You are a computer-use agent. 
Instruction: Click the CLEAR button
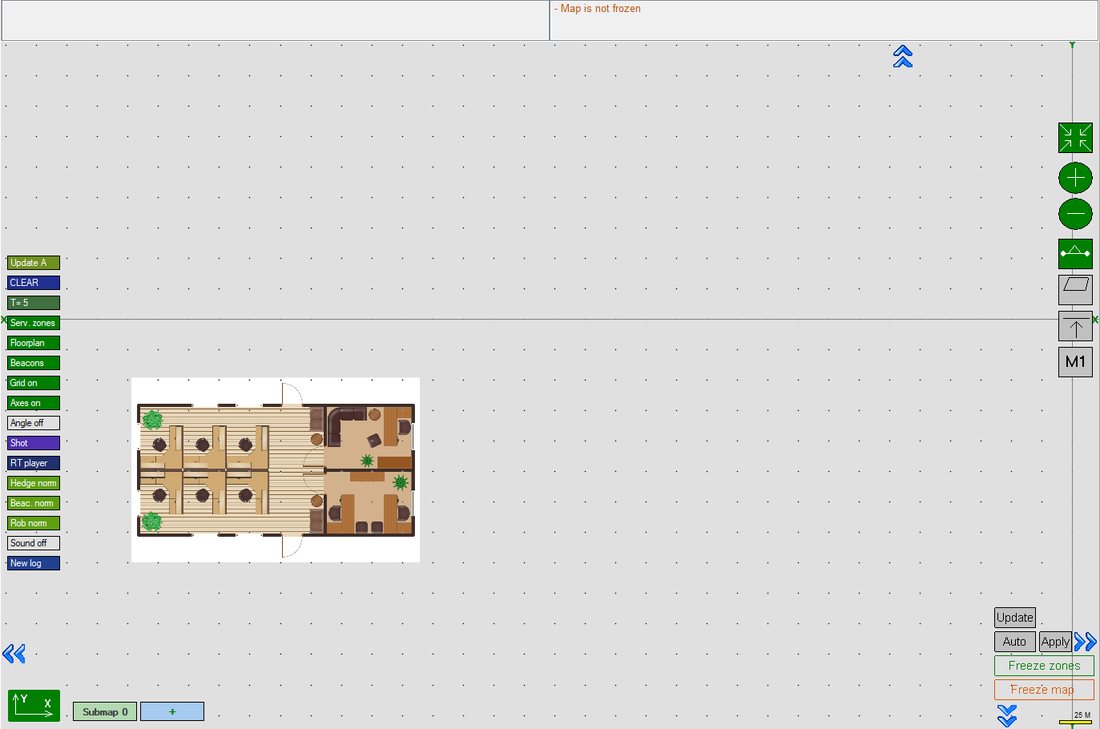click(x=34, y=283)
